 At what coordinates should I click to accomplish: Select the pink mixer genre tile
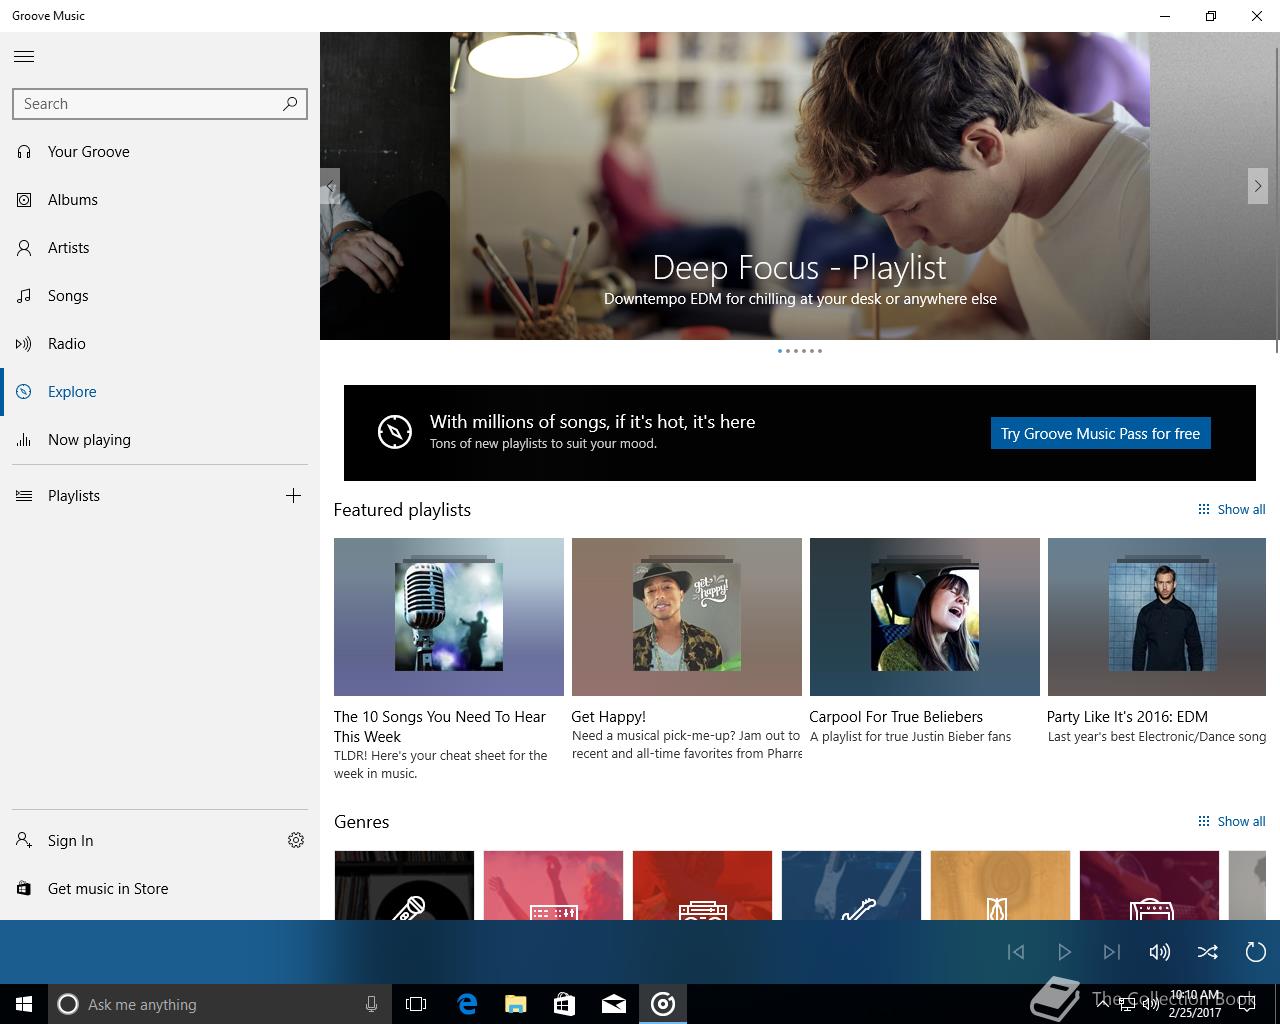pos(553,885)
